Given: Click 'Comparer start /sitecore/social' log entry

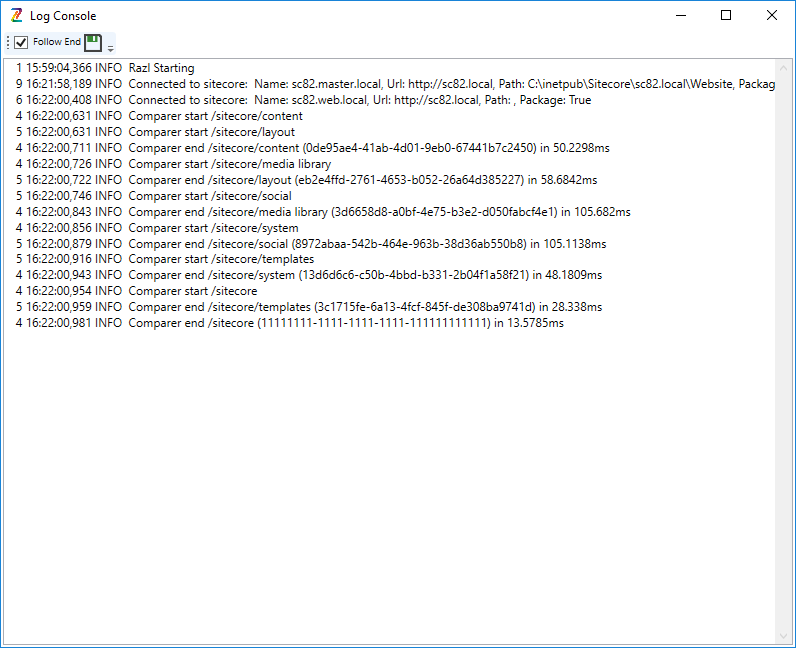Looking at the screenshot, I should pyautogui.click(x=153, y=196).
